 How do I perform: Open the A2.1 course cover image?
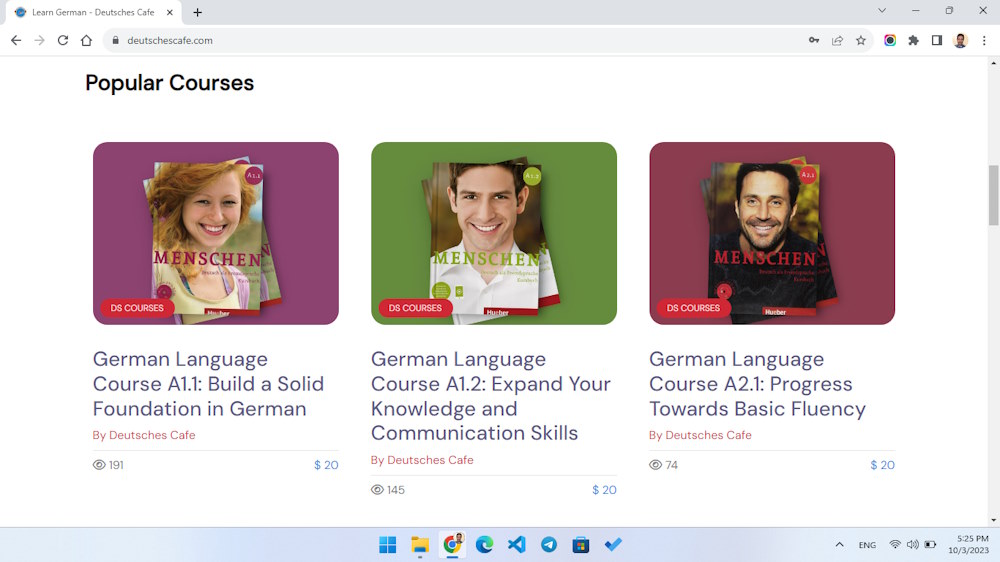(x=772, y=233)
